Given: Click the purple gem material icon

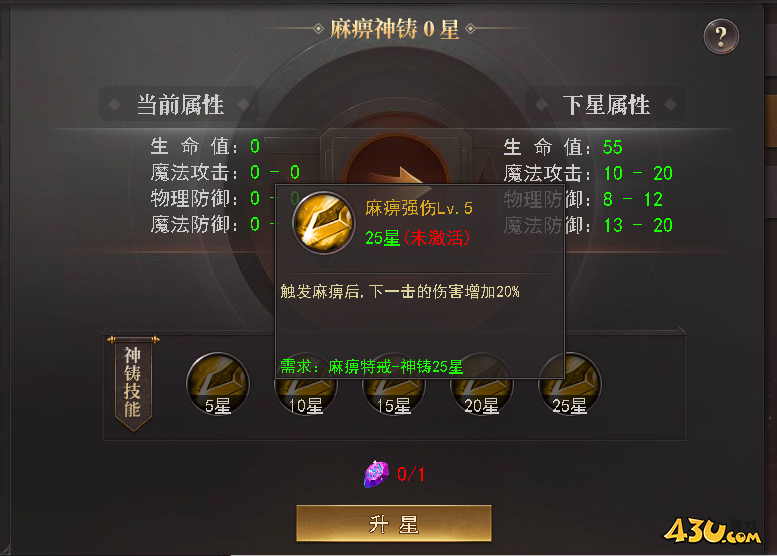Looking at the screenshot, I should (x=376, y=474).
